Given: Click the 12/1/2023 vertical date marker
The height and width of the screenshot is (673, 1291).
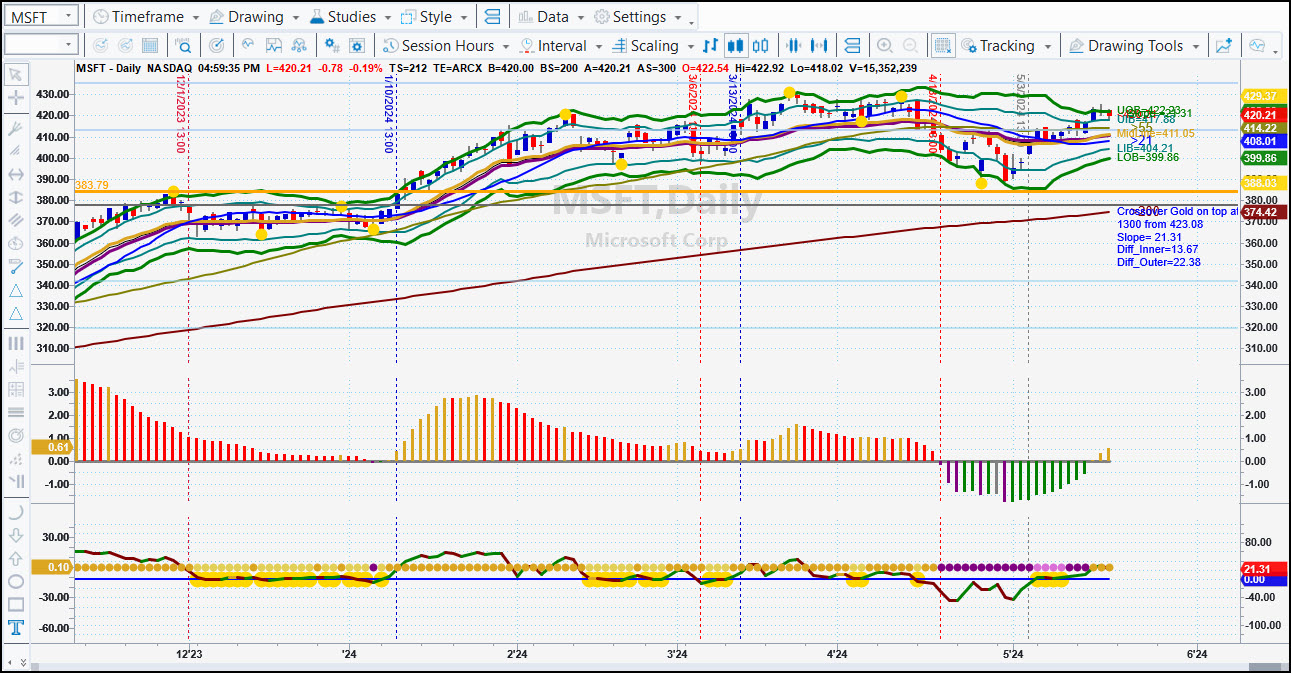Looking at the screenshot, I should click(x=181, y=113).
